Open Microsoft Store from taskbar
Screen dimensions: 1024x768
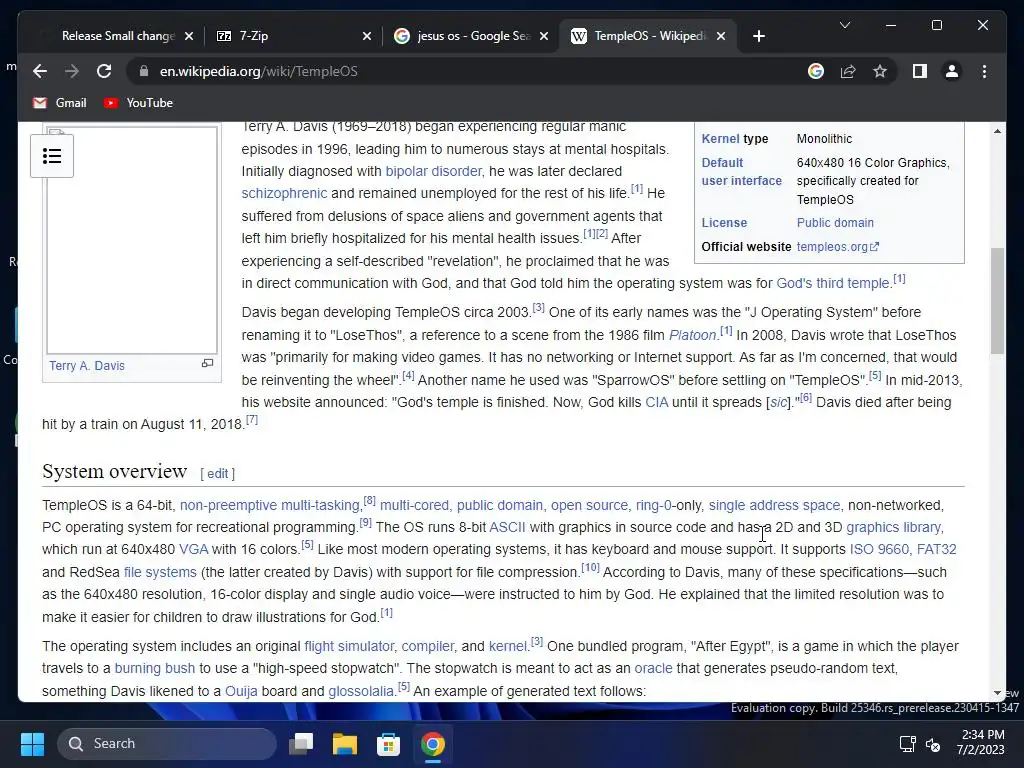pos(388,744)
